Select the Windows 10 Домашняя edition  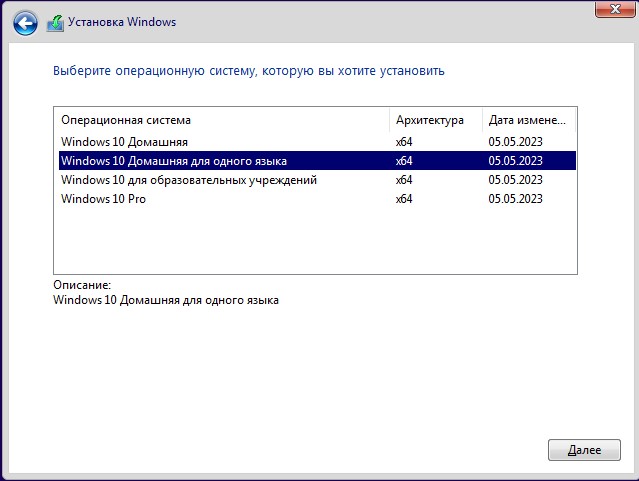pyautogui.click(x=124, y=142)
